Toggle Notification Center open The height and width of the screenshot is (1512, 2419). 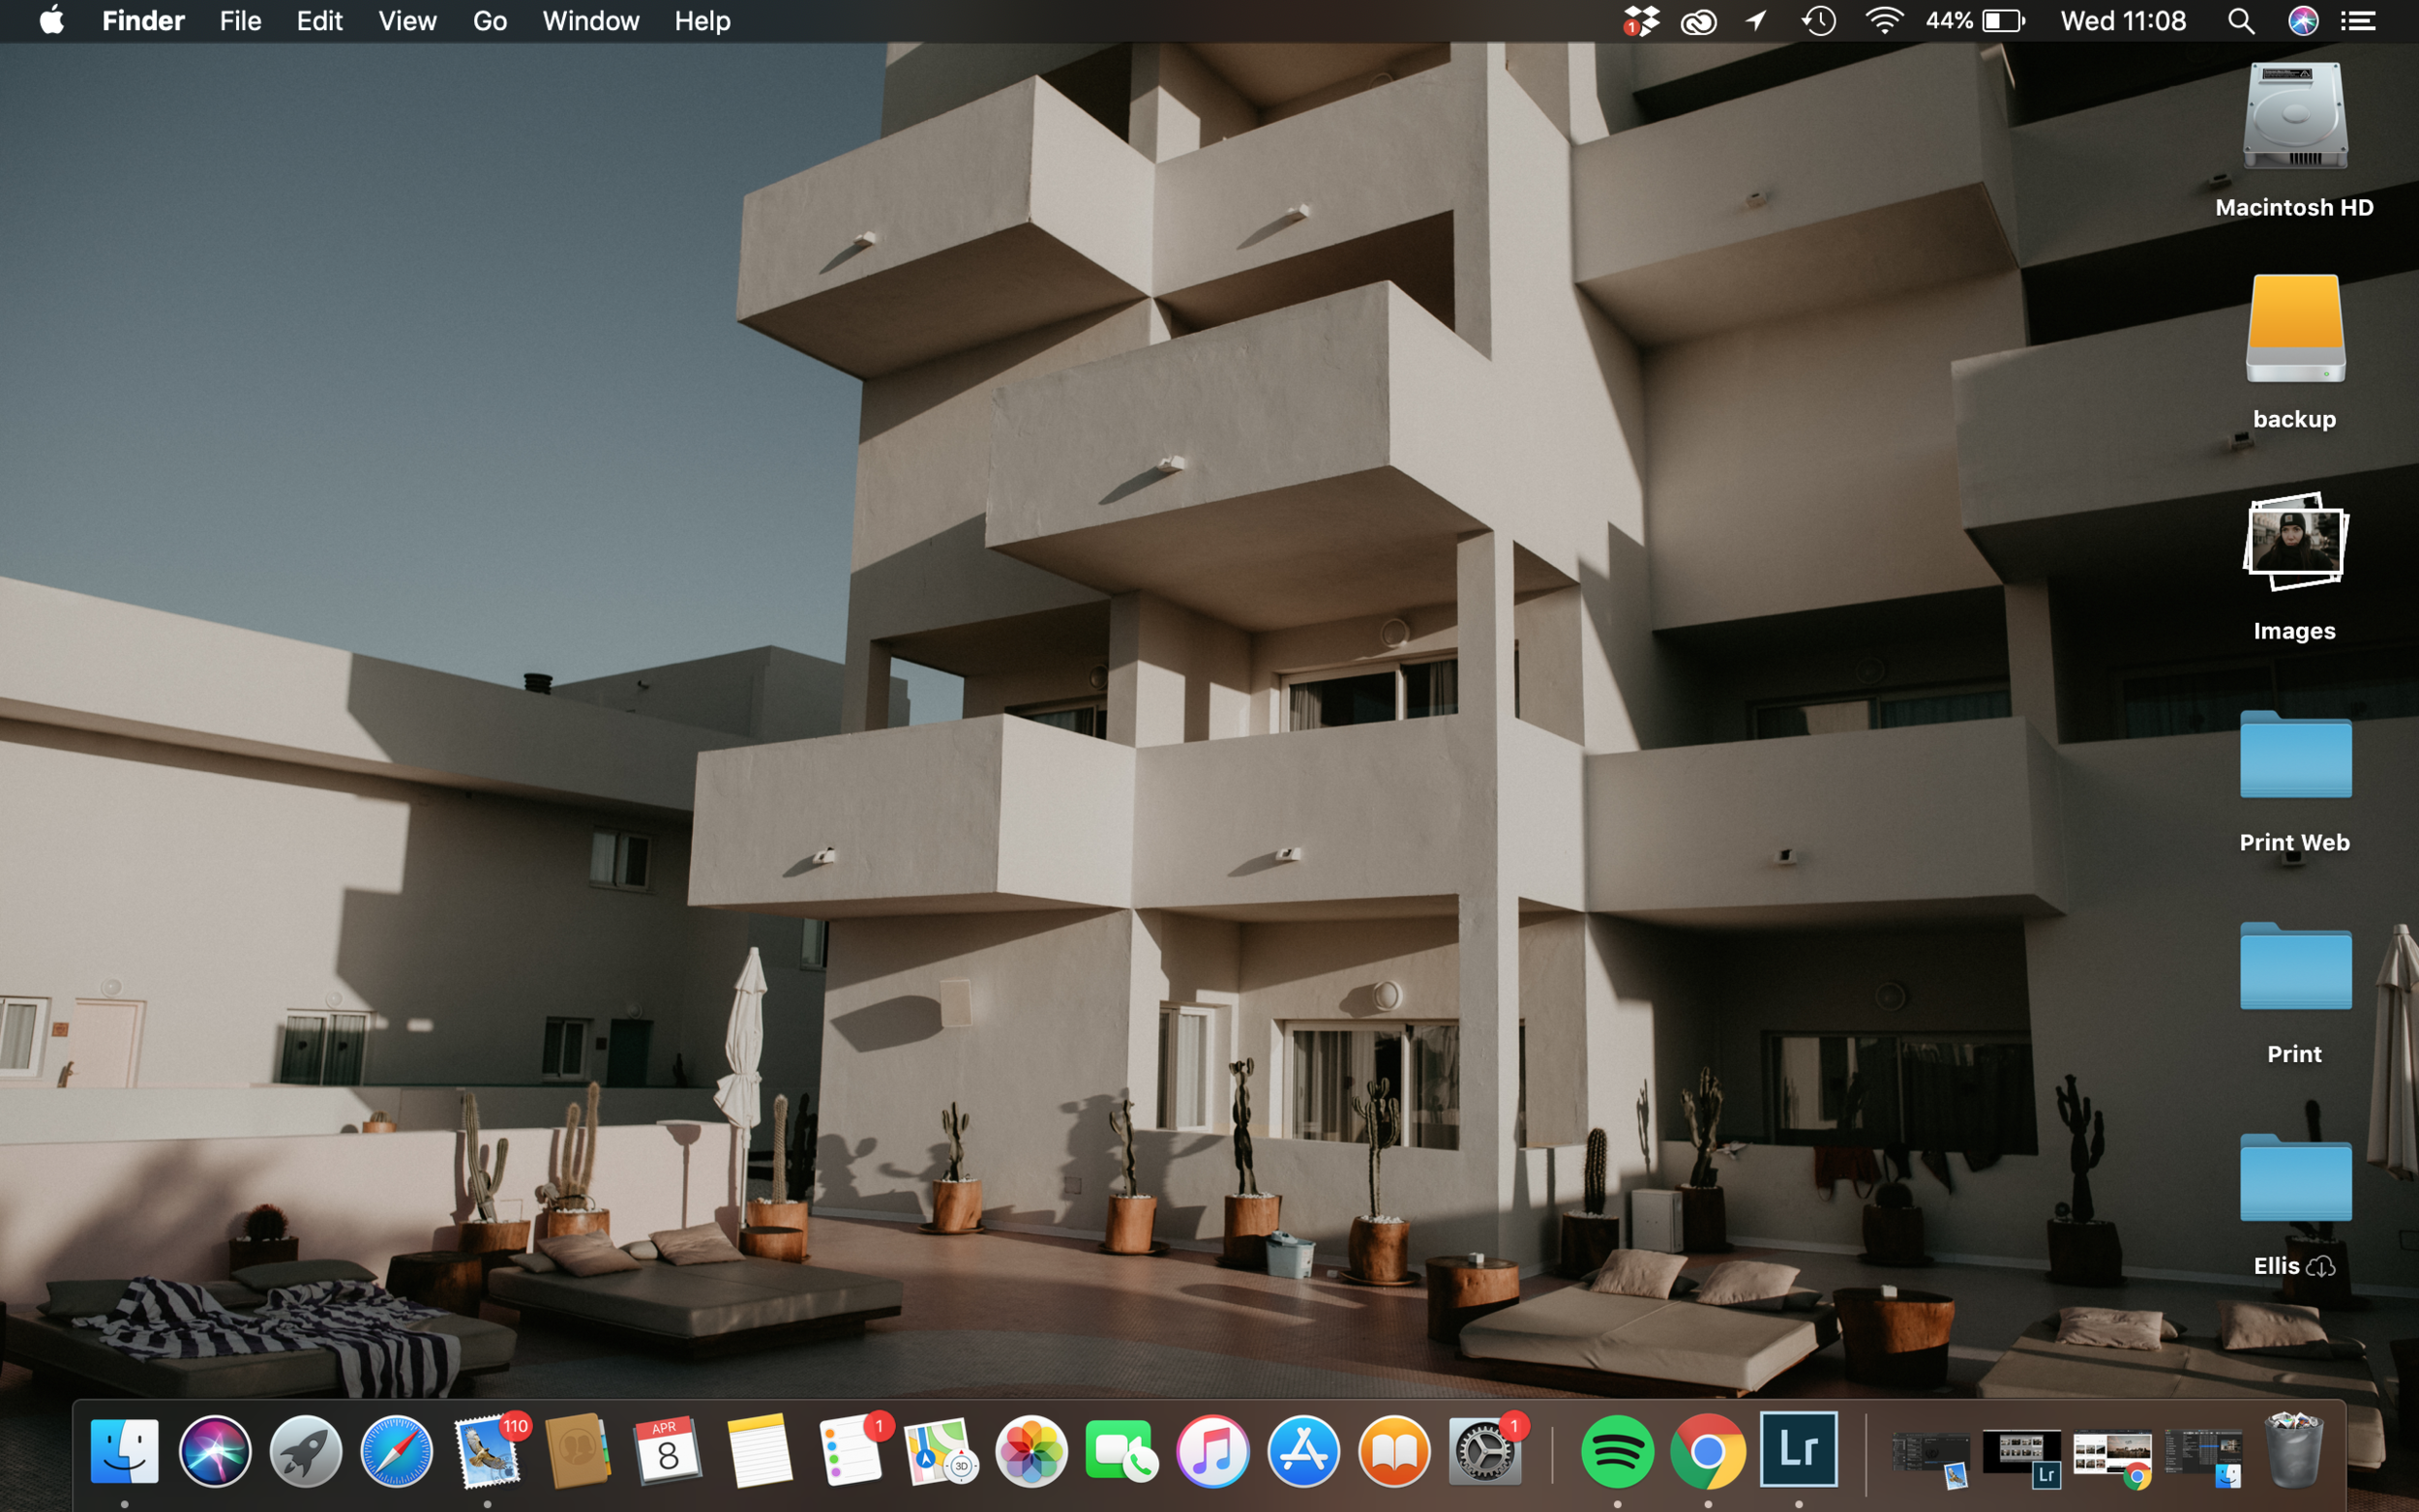pos(2358,20)
